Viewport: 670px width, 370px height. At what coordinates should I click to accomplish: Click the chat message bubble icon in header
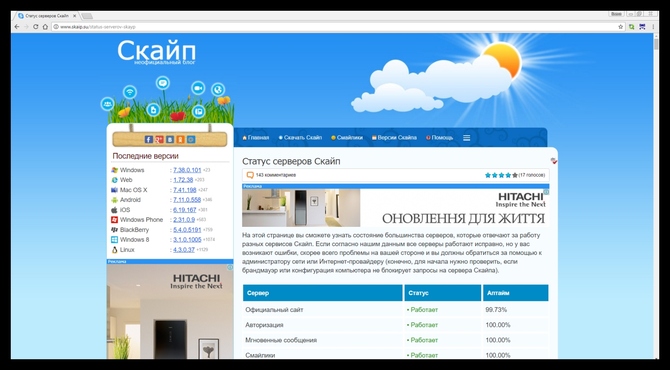pyautogui.click(x=163, y=82)
